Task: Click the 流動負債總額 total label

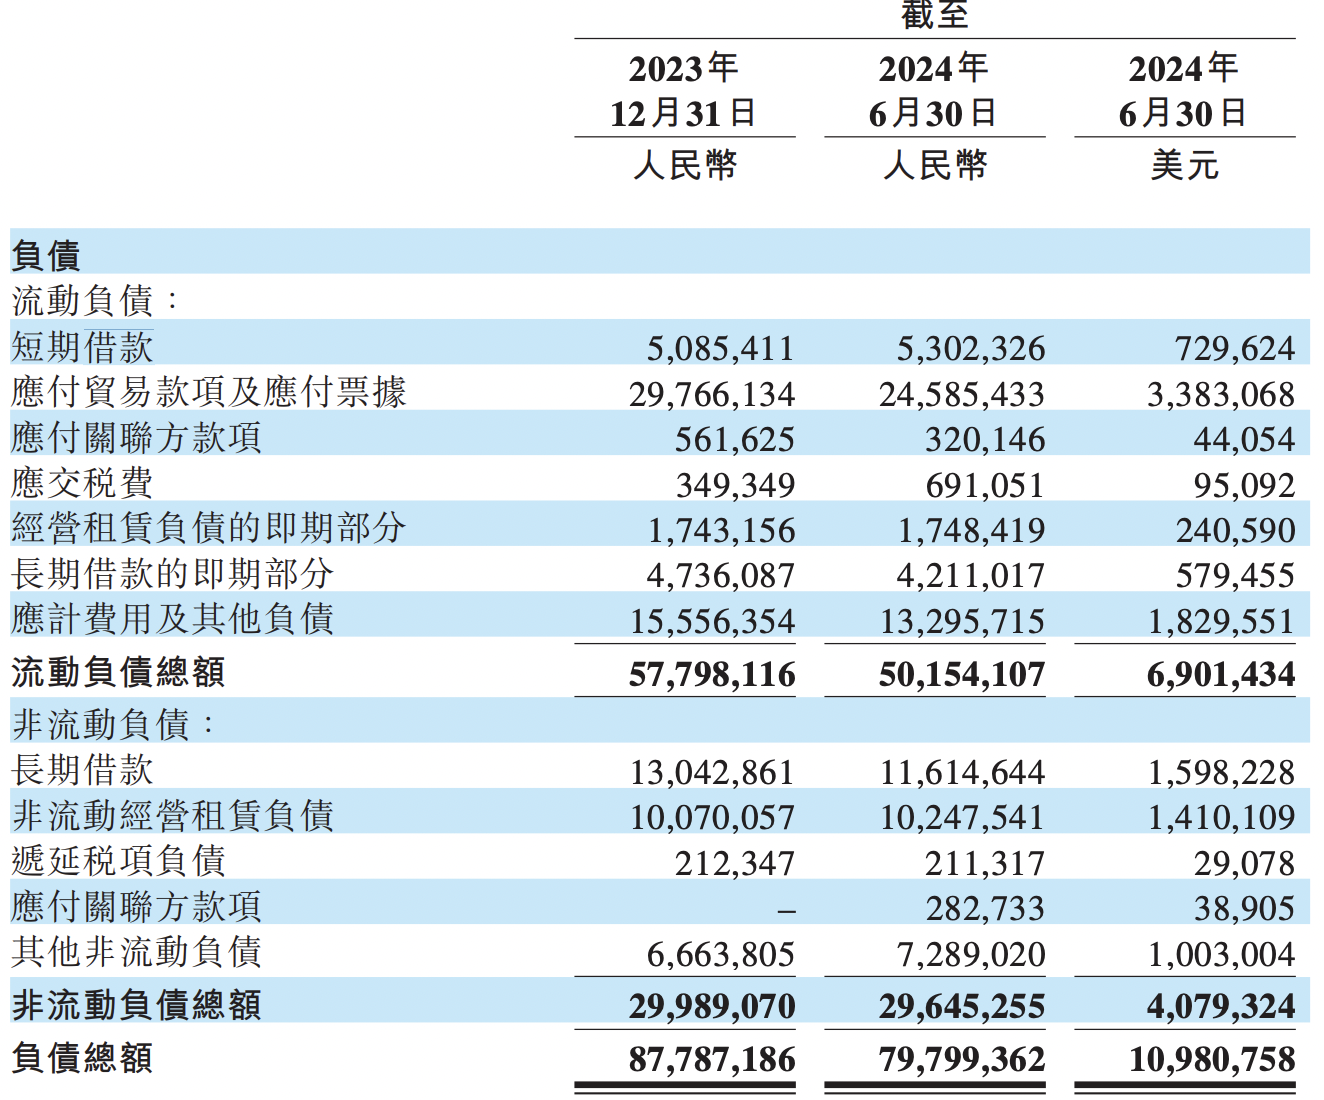Action: pyautogui.click(x=118, y=672)
